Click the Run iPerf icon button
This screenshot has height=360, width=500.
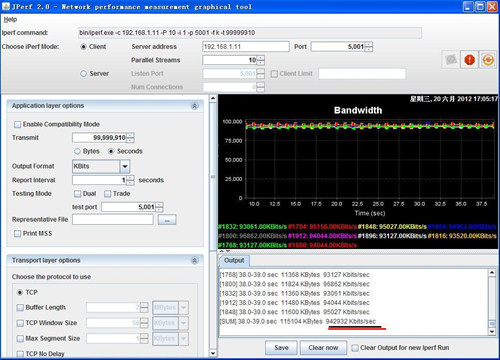[451, 60]
